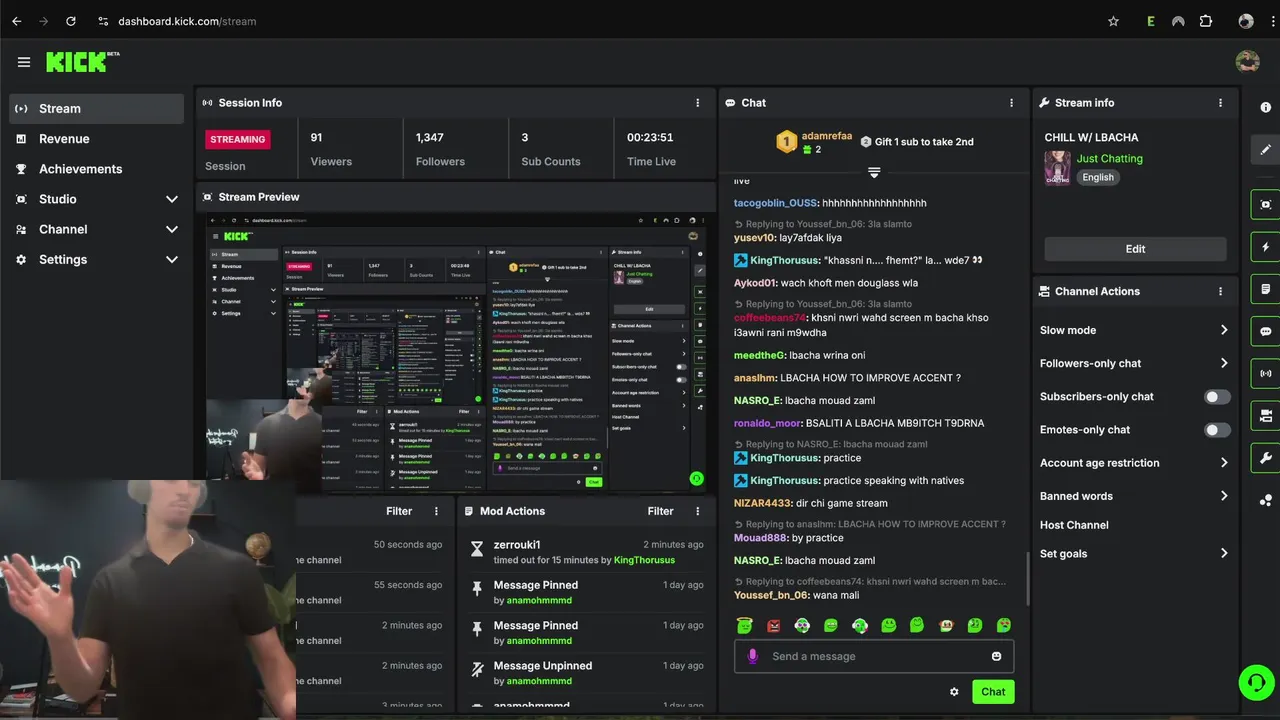The image size is (1280, 720).
Task: Click Host Channel action
Action: click(x=1074, y=525)
